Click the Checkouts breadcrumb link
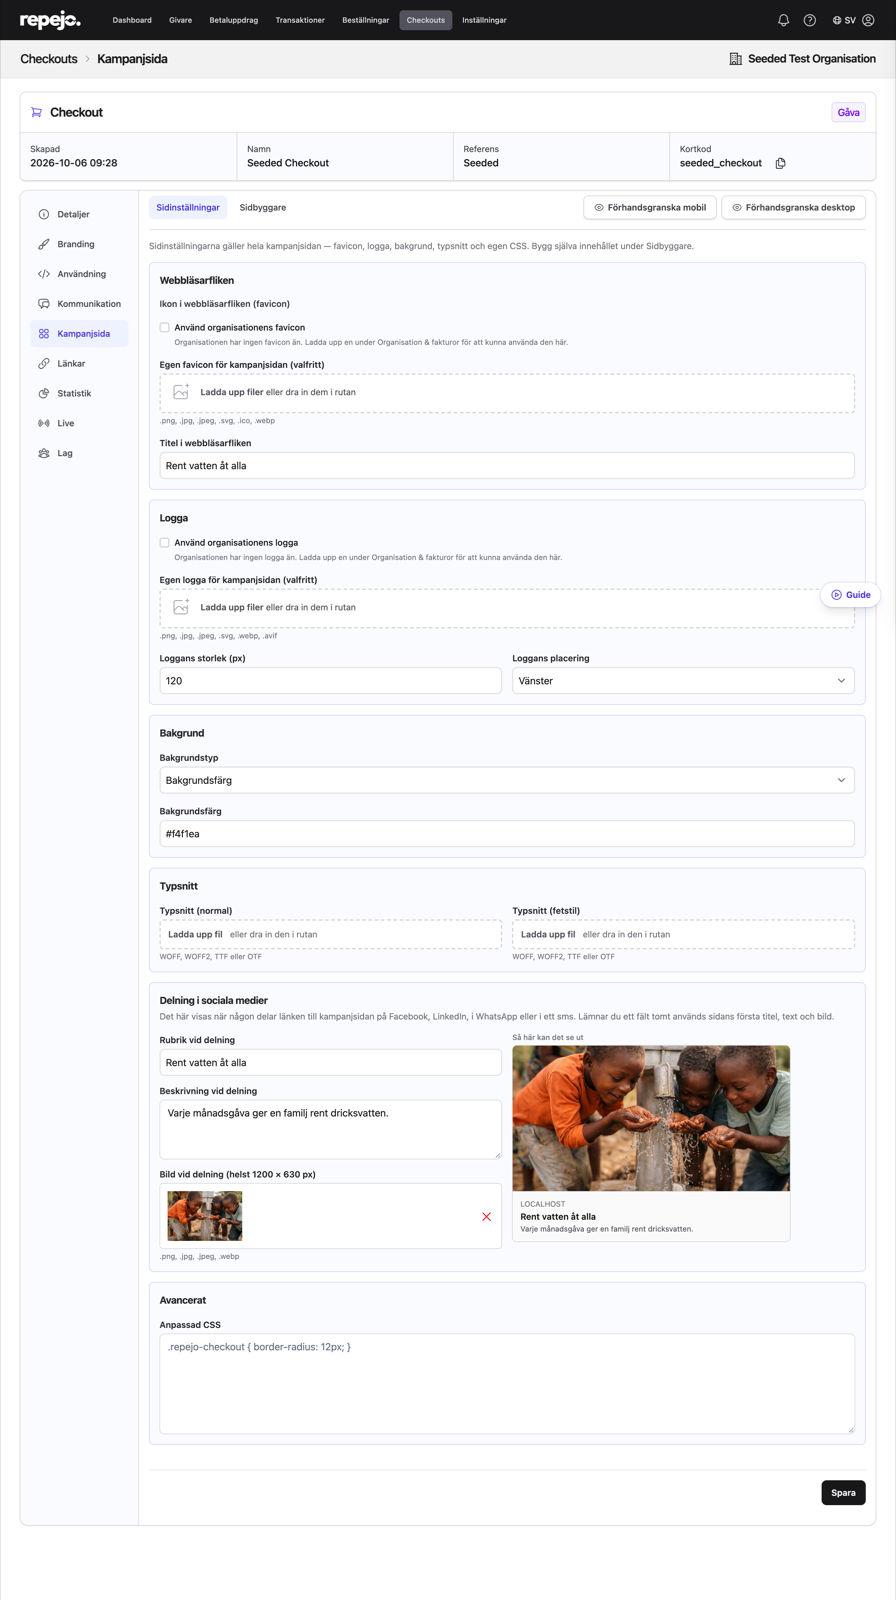This screenshot has height=1600, width=896. click(x=49, y=59)
